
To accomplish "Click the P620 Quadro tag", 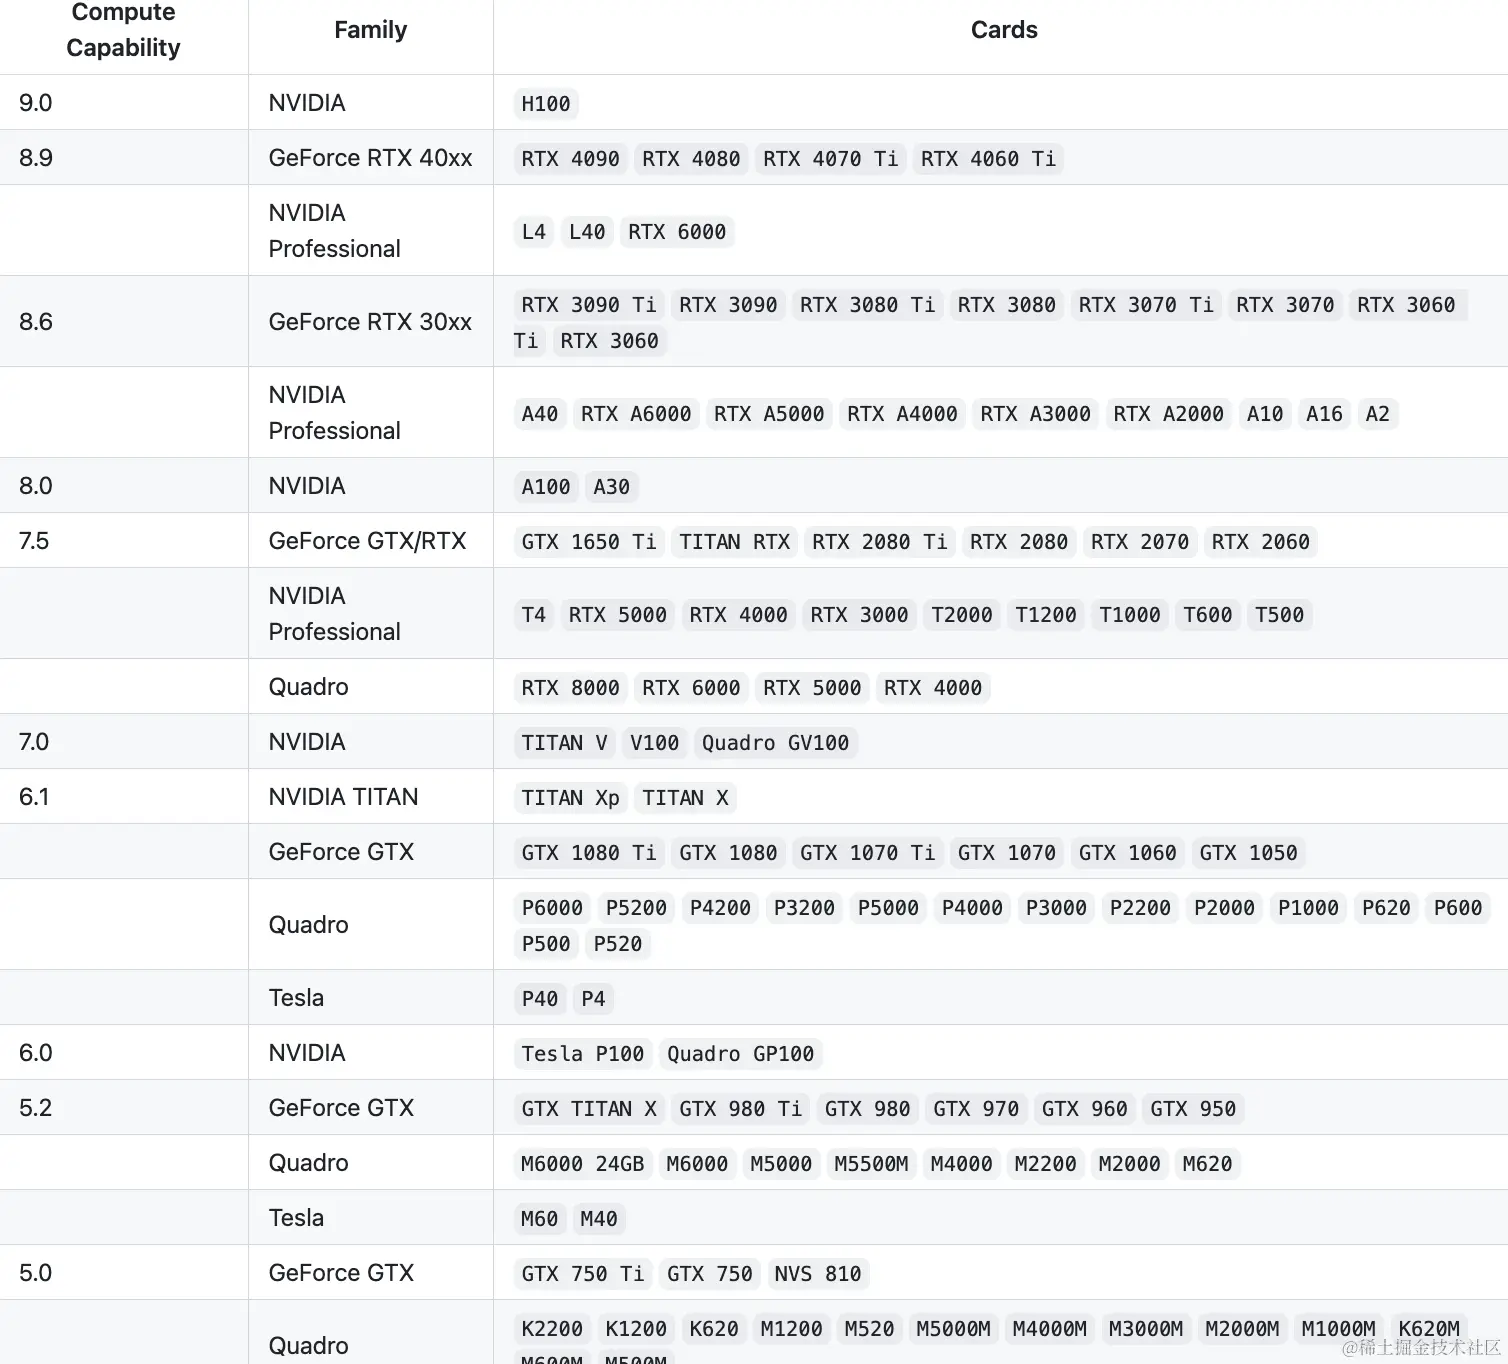I will [x=1386, y=908].
